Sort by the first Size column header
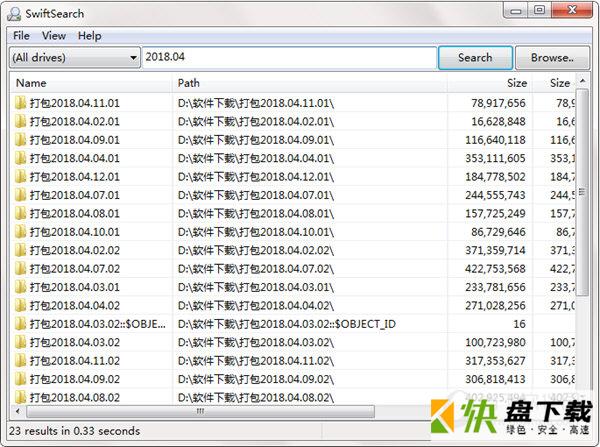The height and width of the screenshot is (447, 600). point(490,83)
